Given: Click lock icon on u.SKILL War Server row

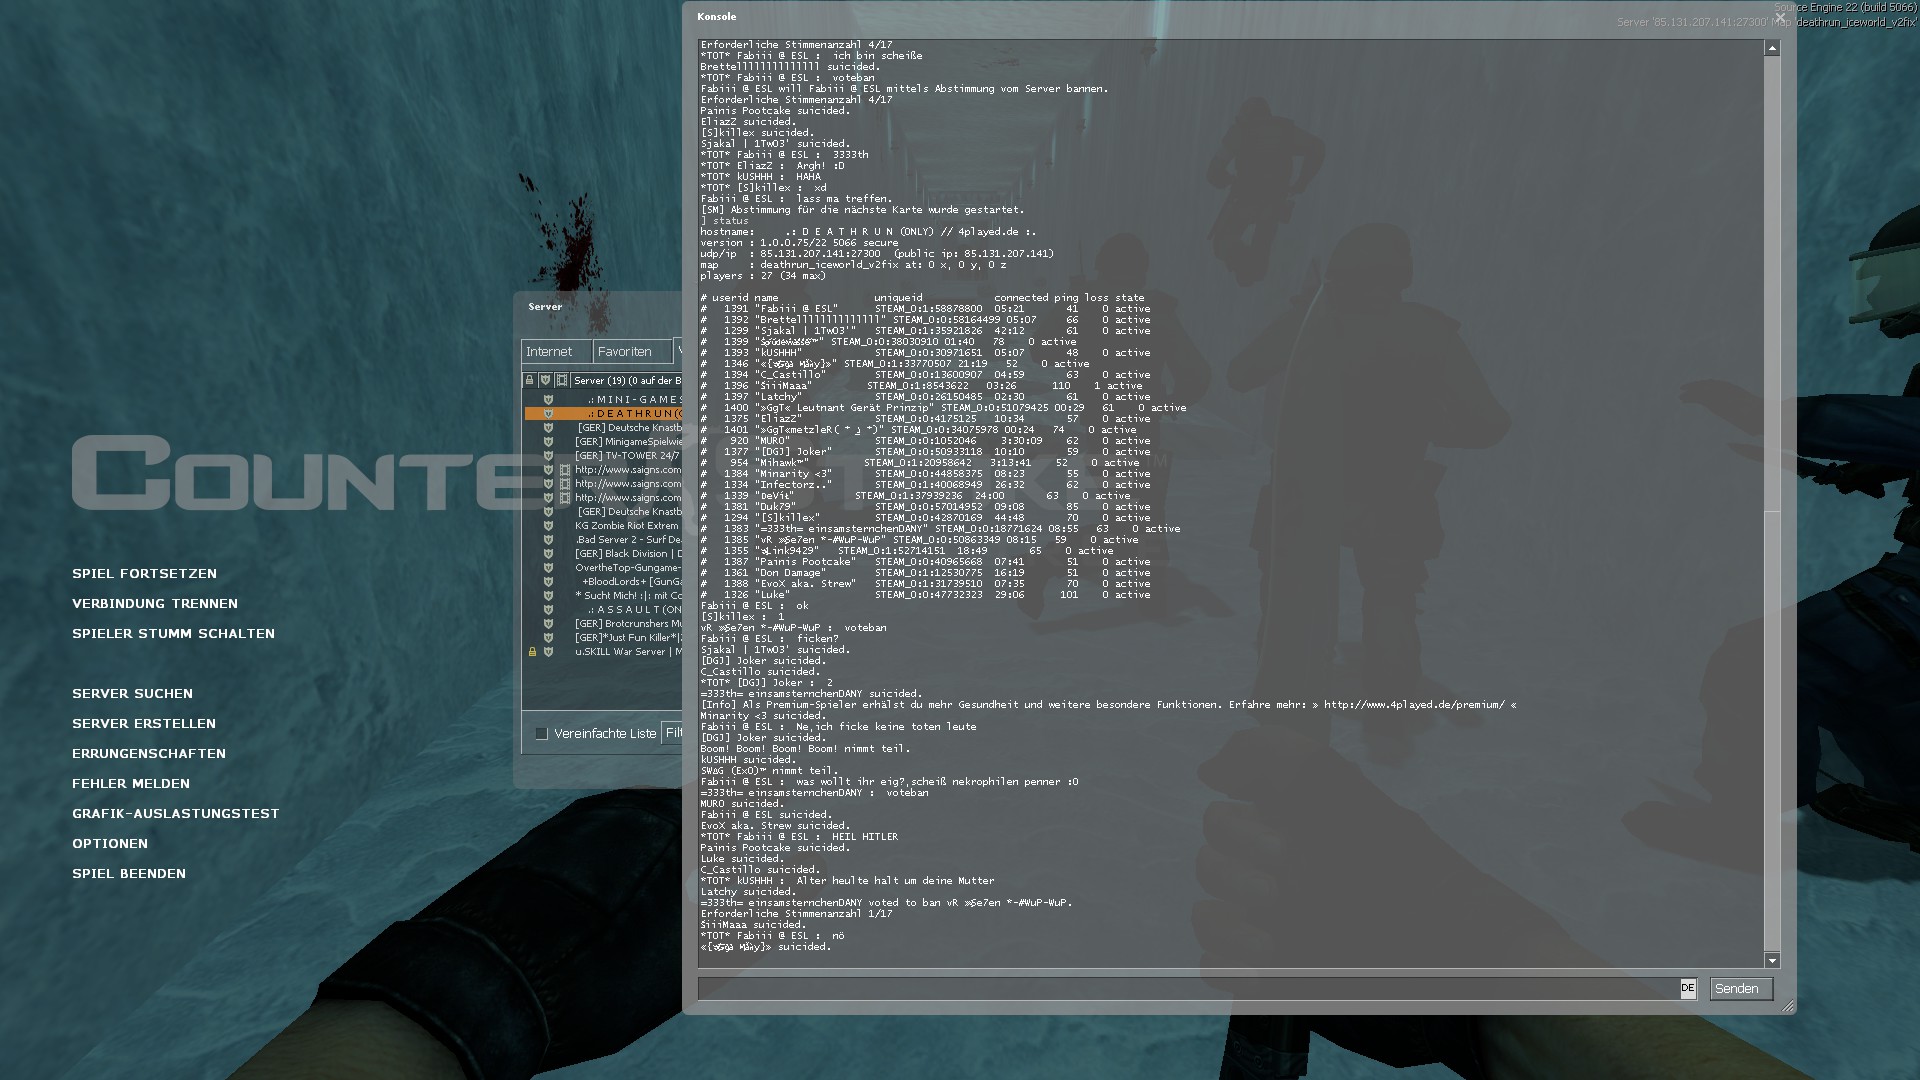Looking at the screenshot, I should [x=532, y=652].
